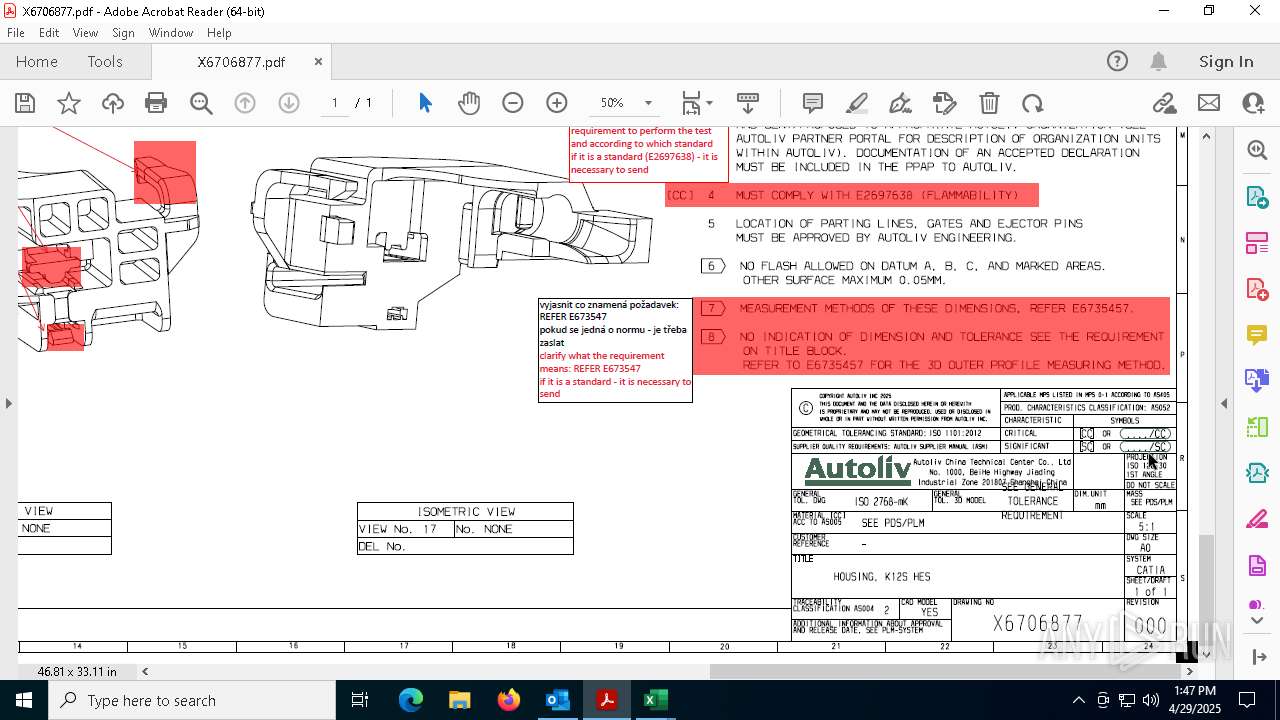Open the File menu
1280x720 pixels.
[16, 33]
